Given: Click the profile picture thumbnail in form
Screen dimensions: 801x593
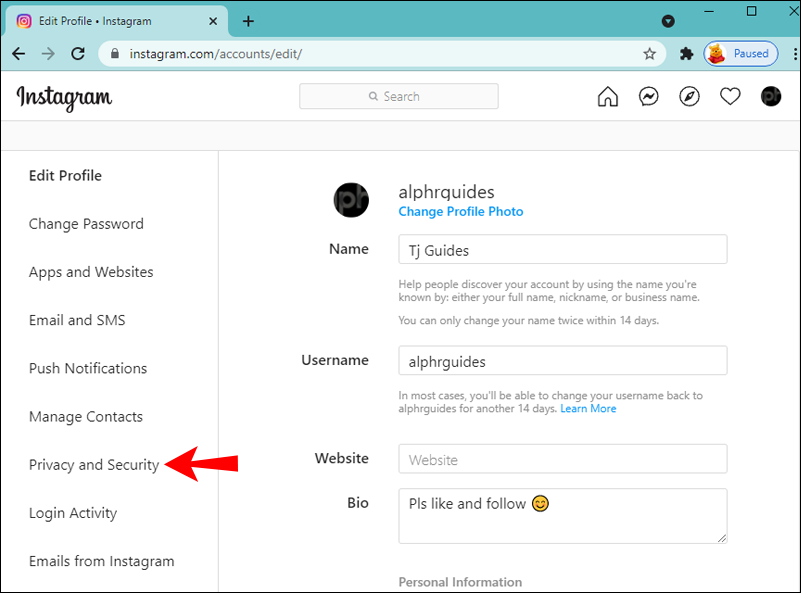Looking at the screenshot, I should point(351,200).
